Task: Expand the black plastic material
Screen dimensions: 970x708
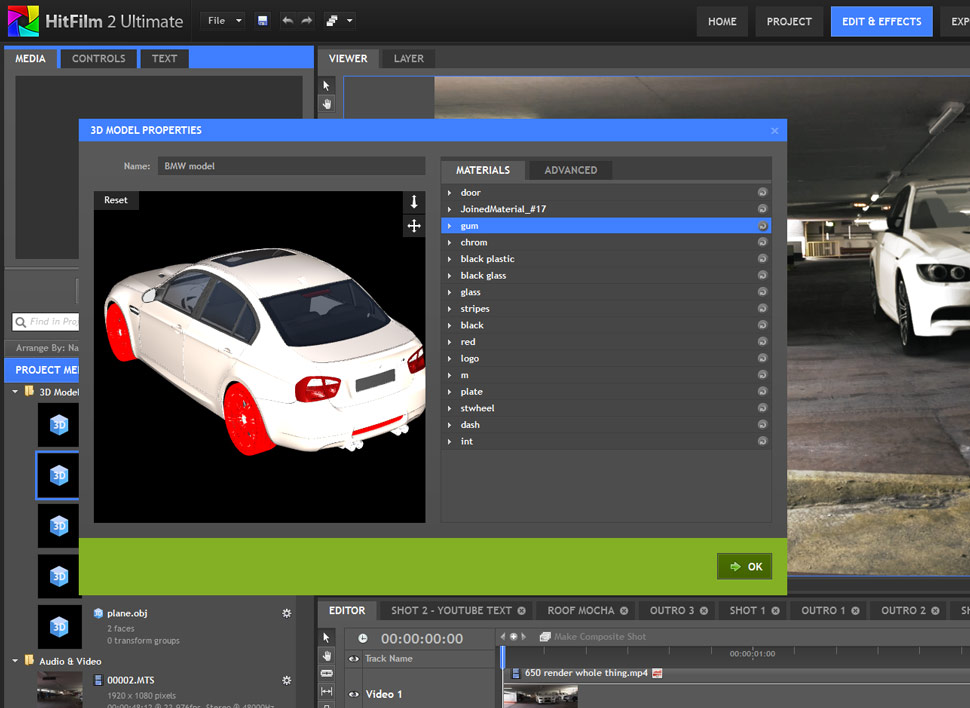Action: [x=450, y=259]
